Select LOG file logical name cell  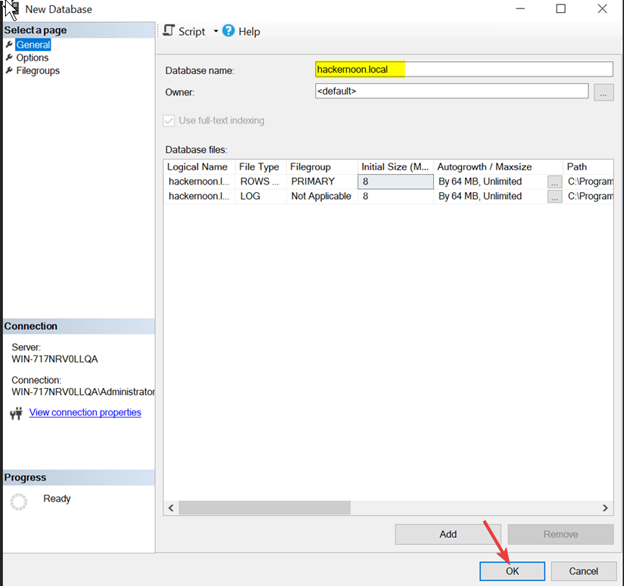point(199,196)
